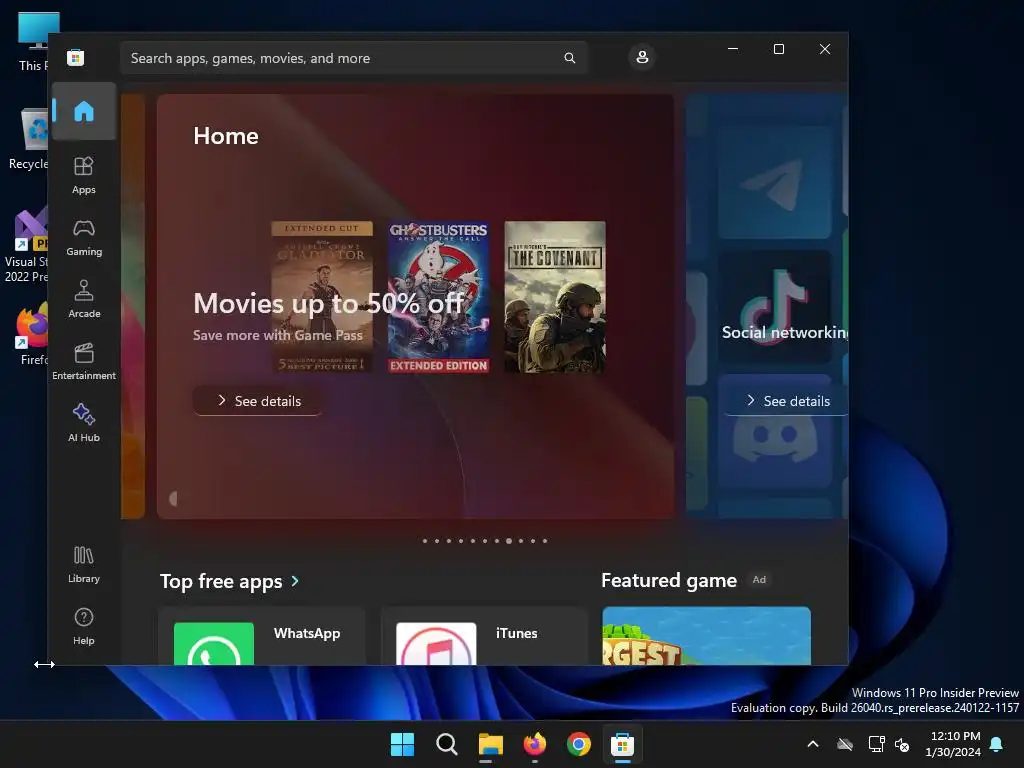The width and height of the screenshot is (1024, 768).
Task: Open the Library section
Action: (x=84, y=564)
